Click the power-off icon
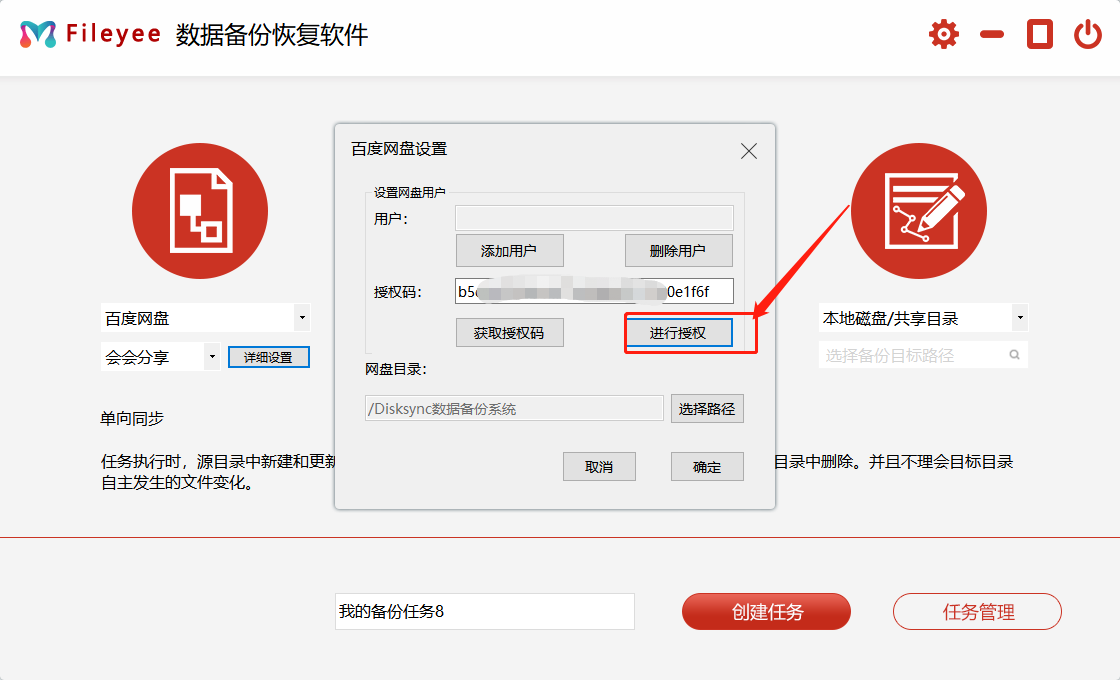The image size is (1120, 680). [1089, 33]
